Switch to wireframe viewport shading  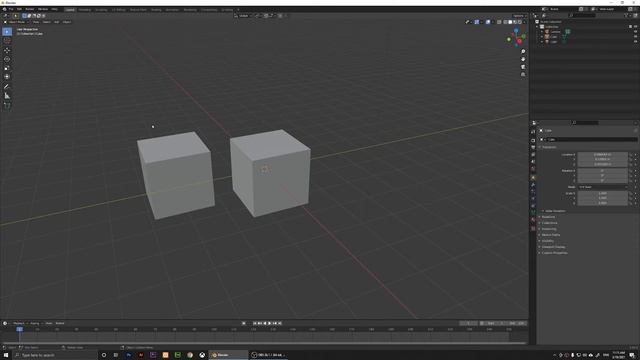pos(505,22)
